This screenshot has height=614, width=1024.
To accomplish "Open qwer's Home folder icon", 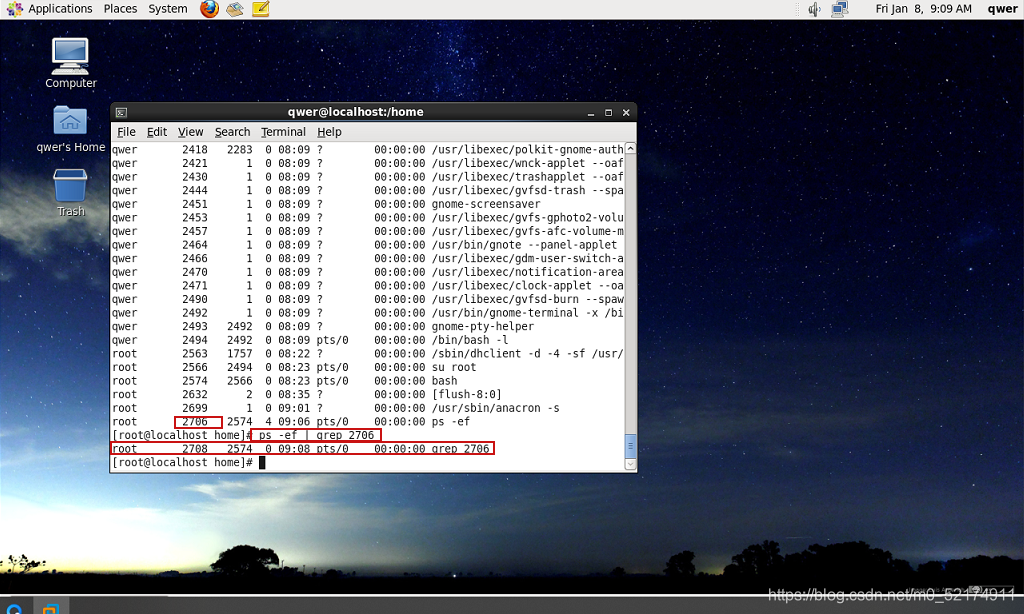I will pyautogui.click(x=71, y=129).
